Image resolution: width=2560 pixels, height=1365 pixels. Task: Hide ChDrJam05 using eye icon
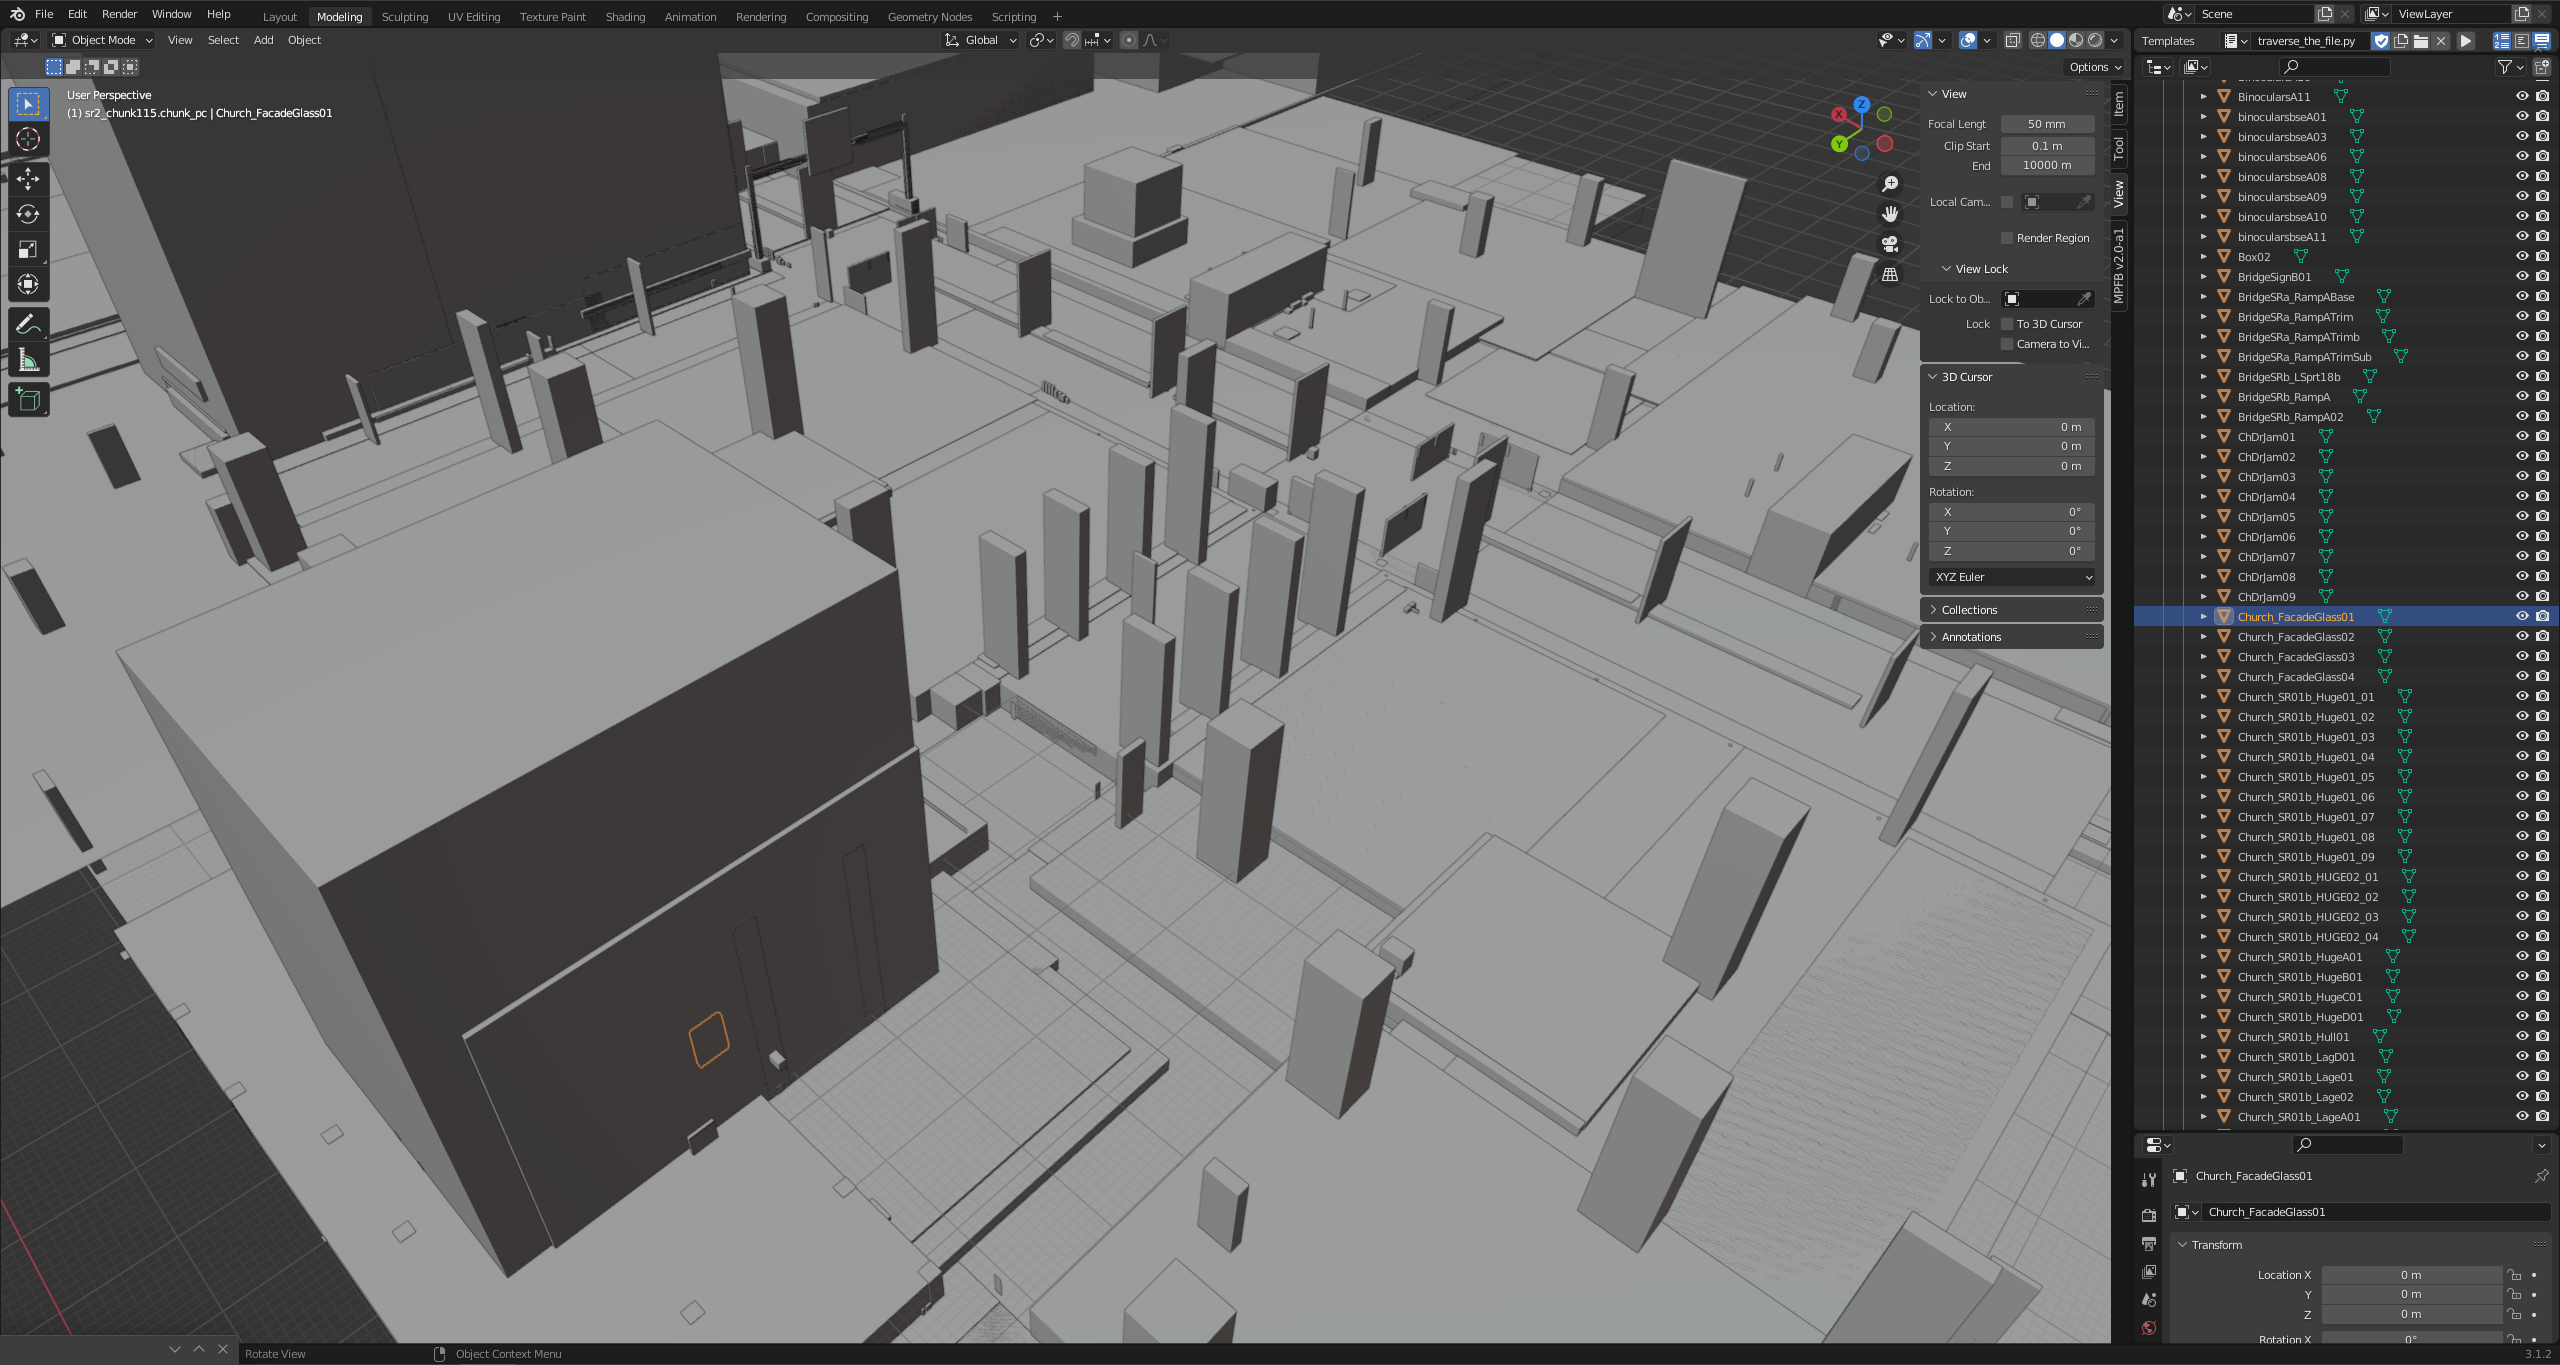pos(2522,516)
